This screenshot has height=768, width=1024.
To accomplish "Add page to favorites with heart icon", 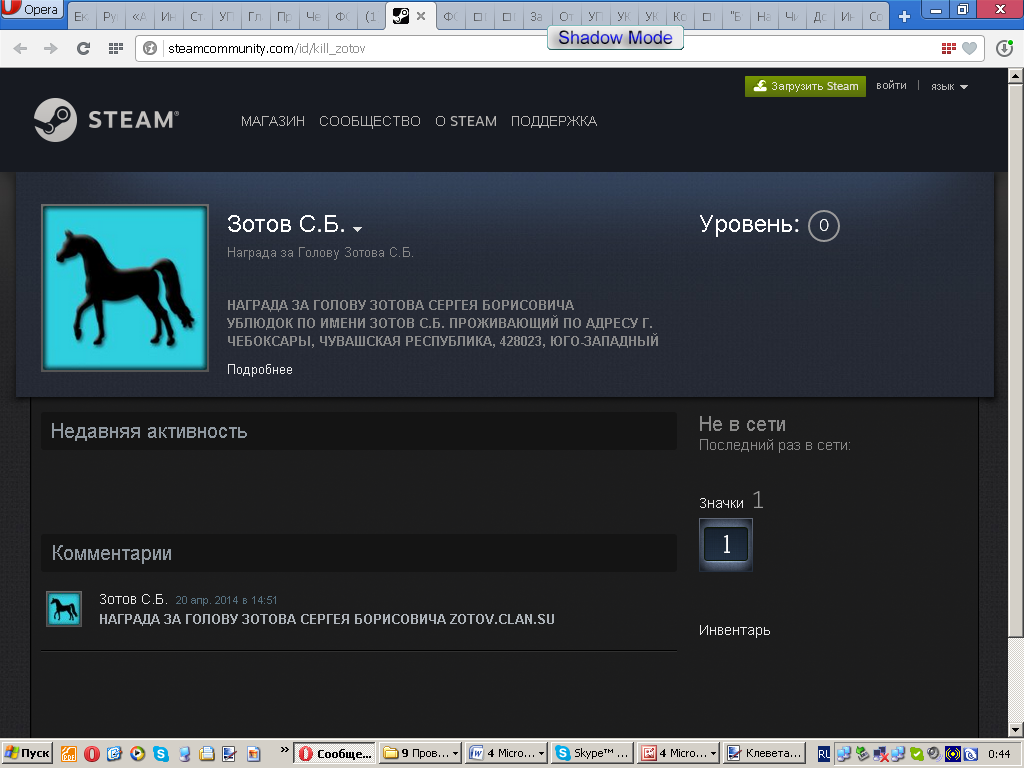I will click(x=970, y=48).
